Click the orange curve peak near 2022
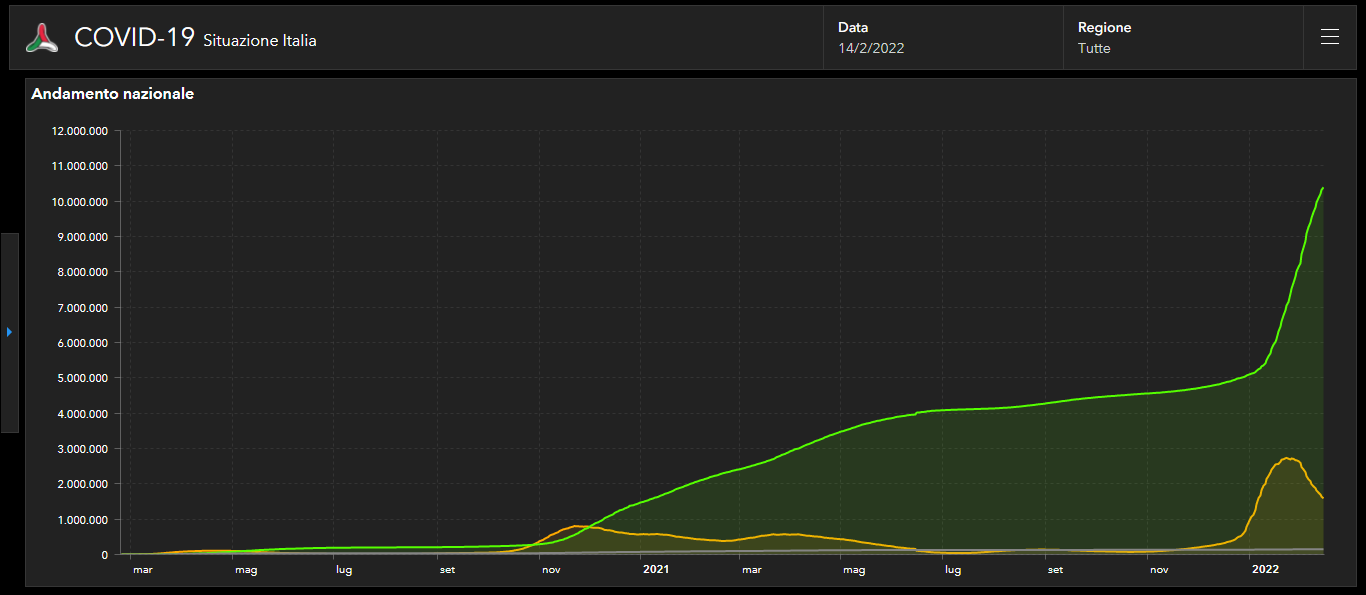The width and height of the screenshot is (1366, 595). [1289, 458]
